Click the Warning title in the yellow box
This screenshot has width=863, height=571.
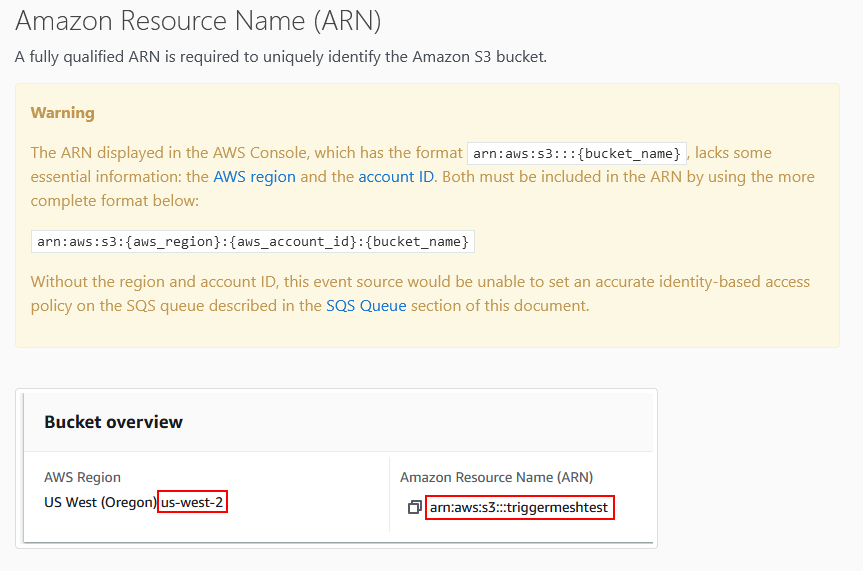pos(63,113)
